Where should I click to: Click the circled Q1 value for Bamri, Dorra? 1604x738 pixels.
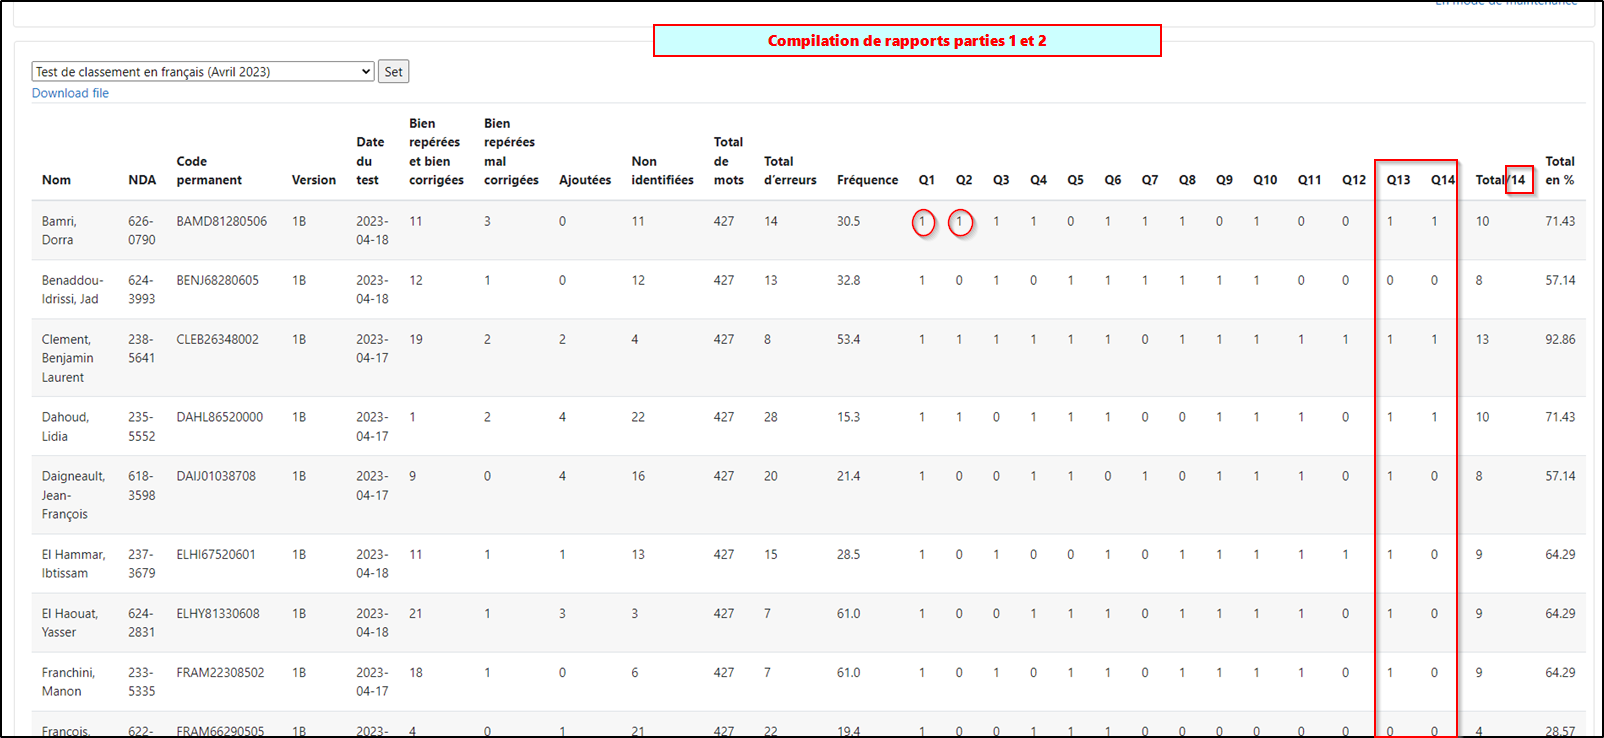coord(923,222)
